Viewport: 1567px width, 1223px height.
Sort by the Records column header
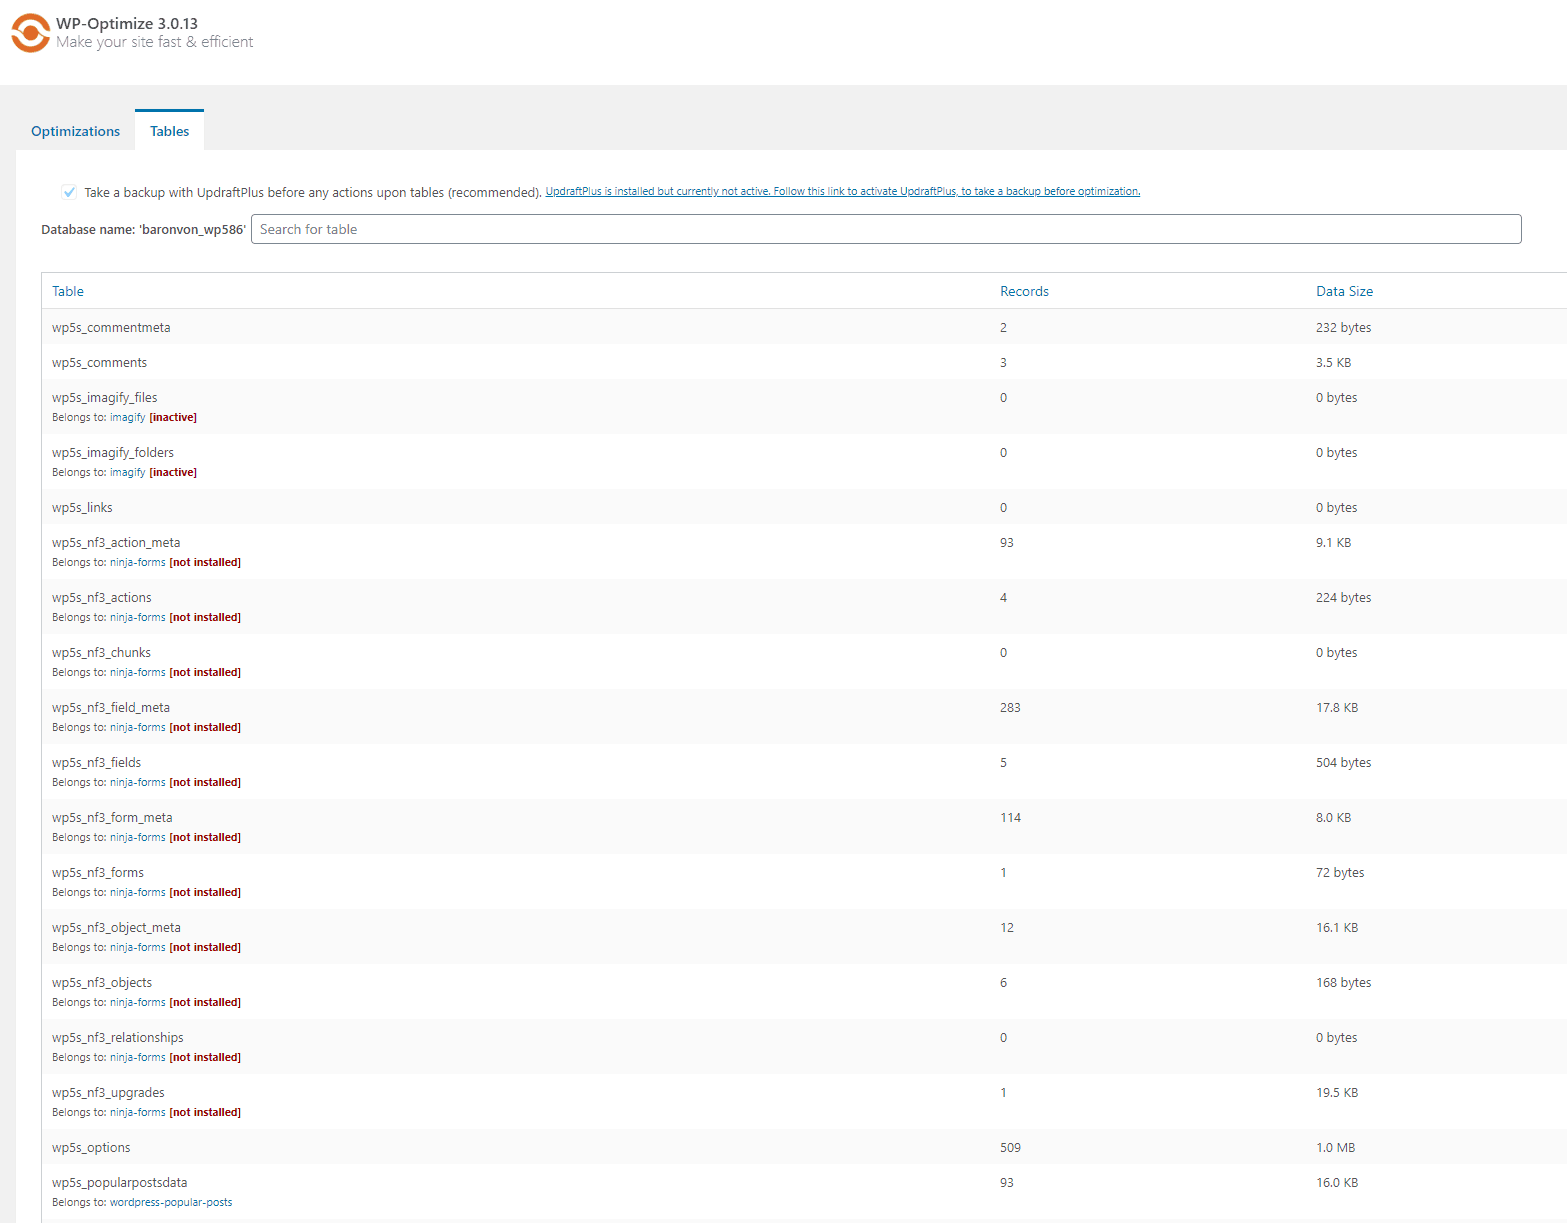pyautogui.click(x=1024, y=291)
